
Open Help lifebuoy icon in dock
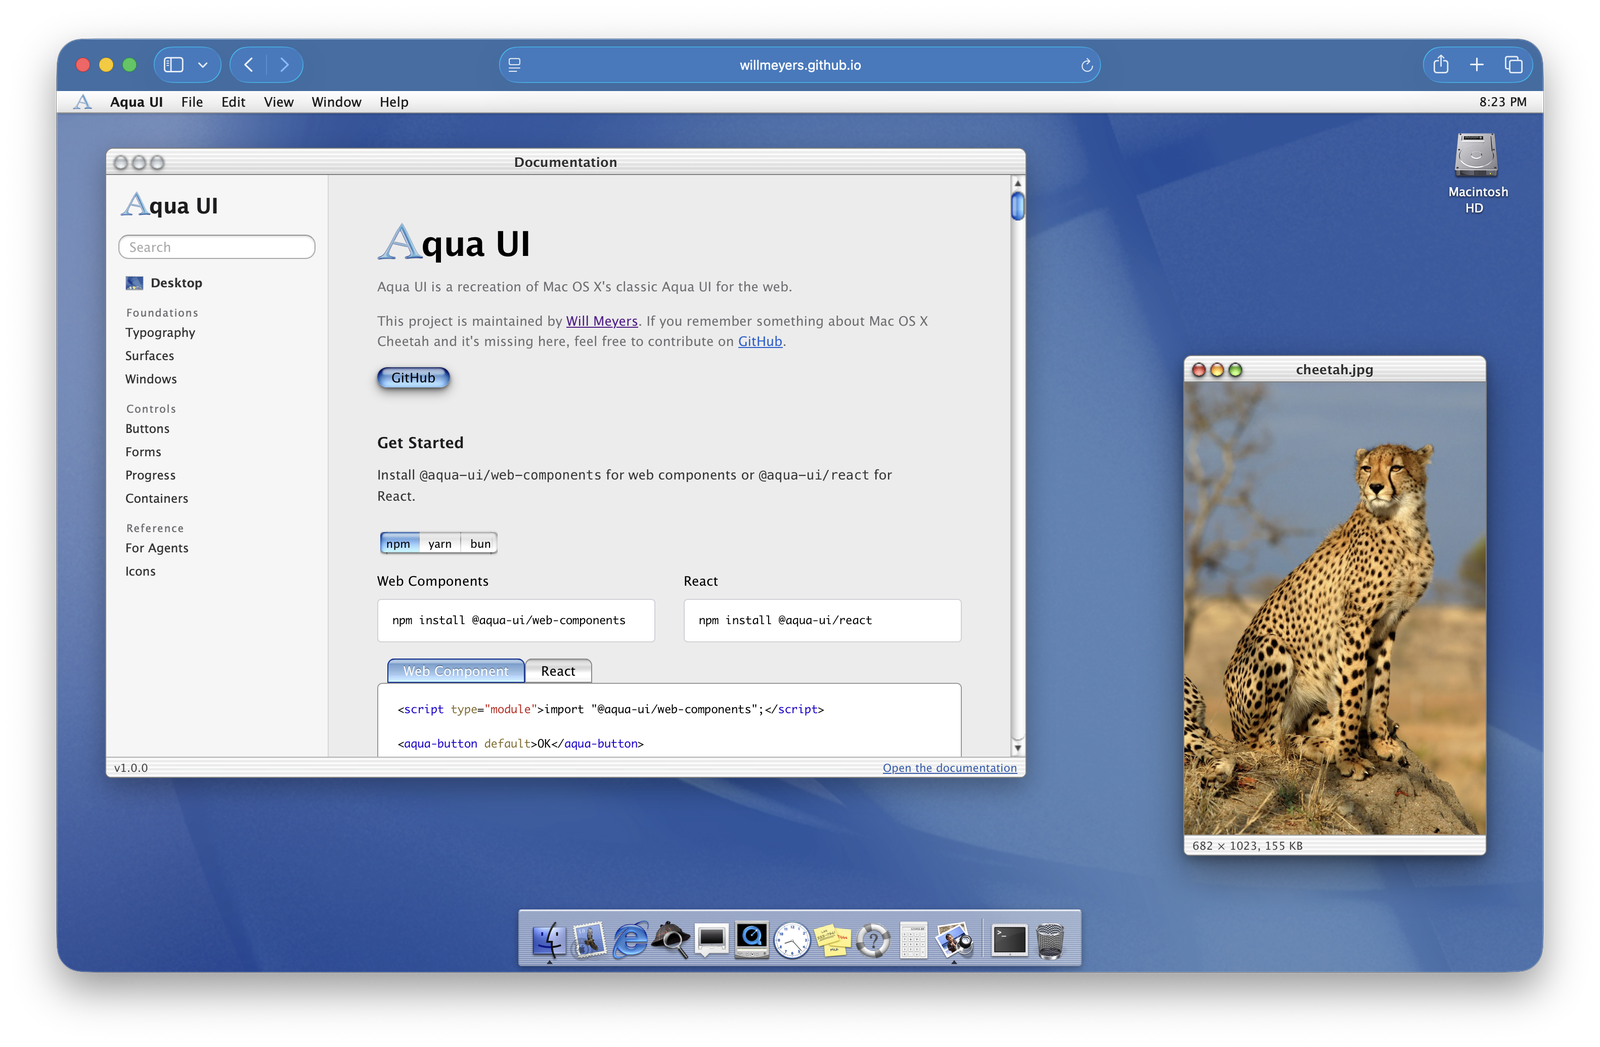tap(873, 940)
